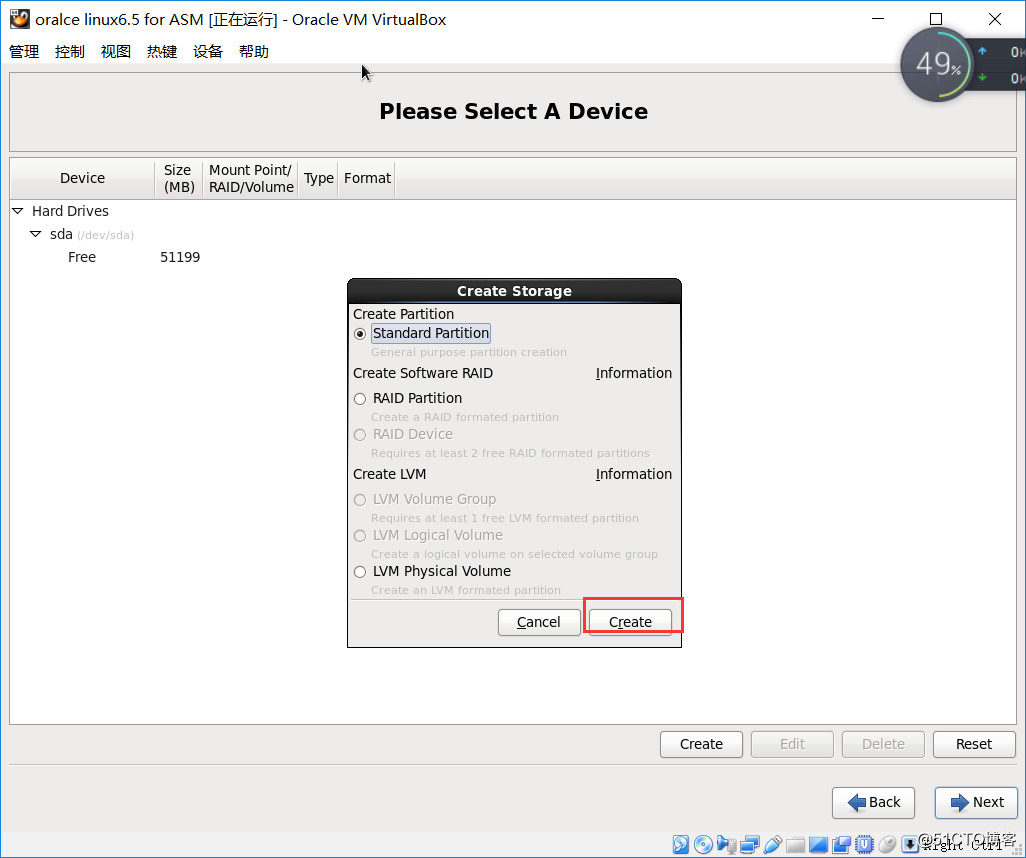Open the 控制 menu
Screen dimensions: 1026x858
point(70,52)
